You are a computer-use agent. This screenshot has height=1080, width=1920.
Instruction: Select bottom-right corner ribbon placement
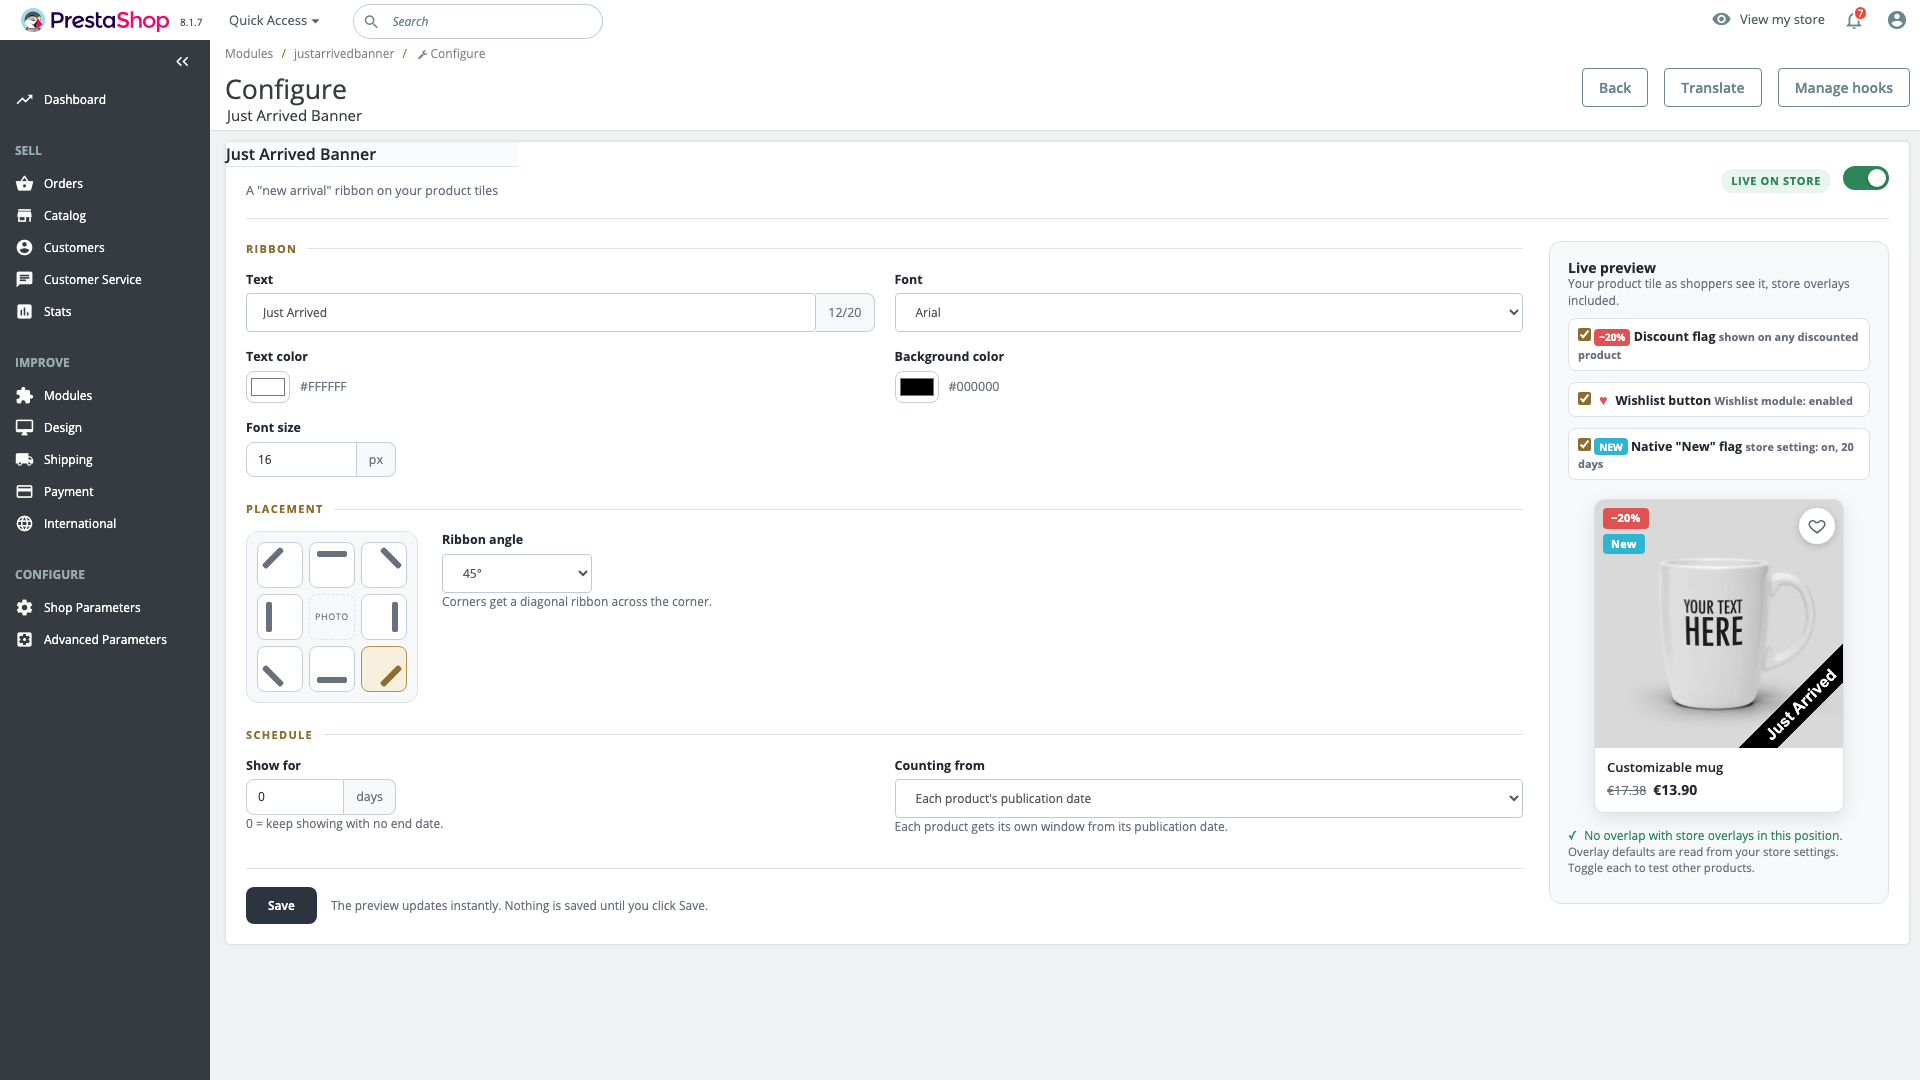[x=384, y=669]
